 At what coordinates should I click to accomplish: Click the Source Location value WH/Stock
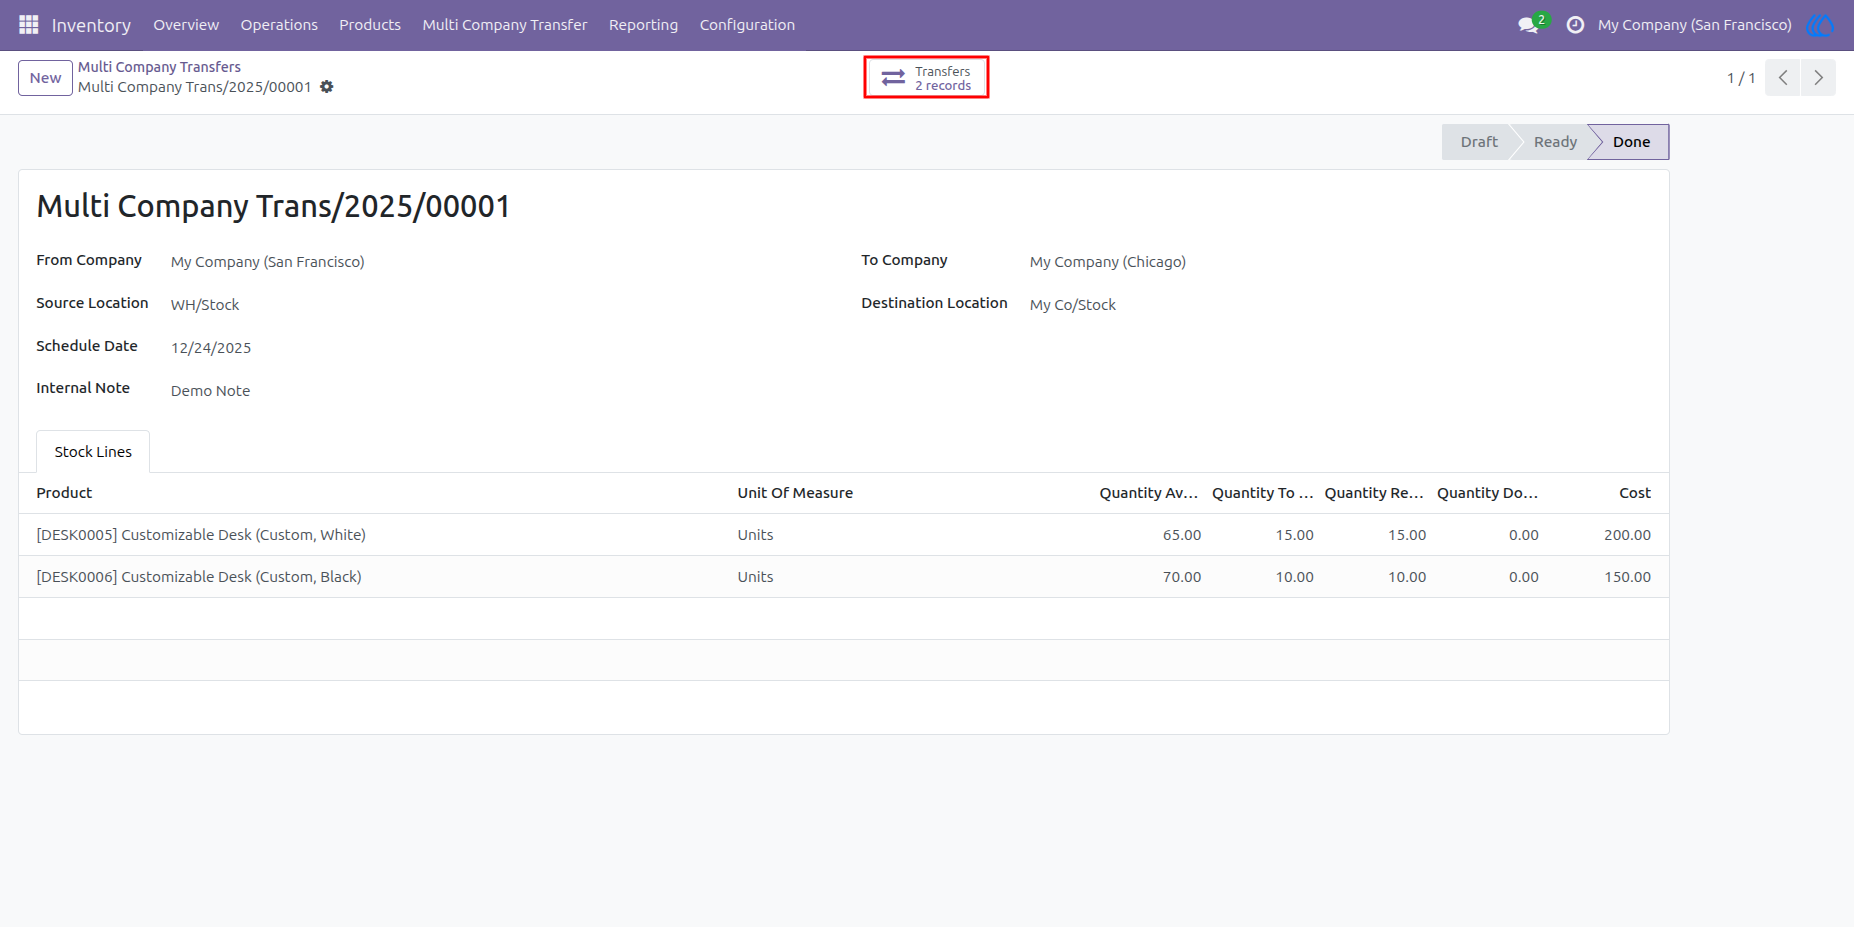(x=205, y=305)
